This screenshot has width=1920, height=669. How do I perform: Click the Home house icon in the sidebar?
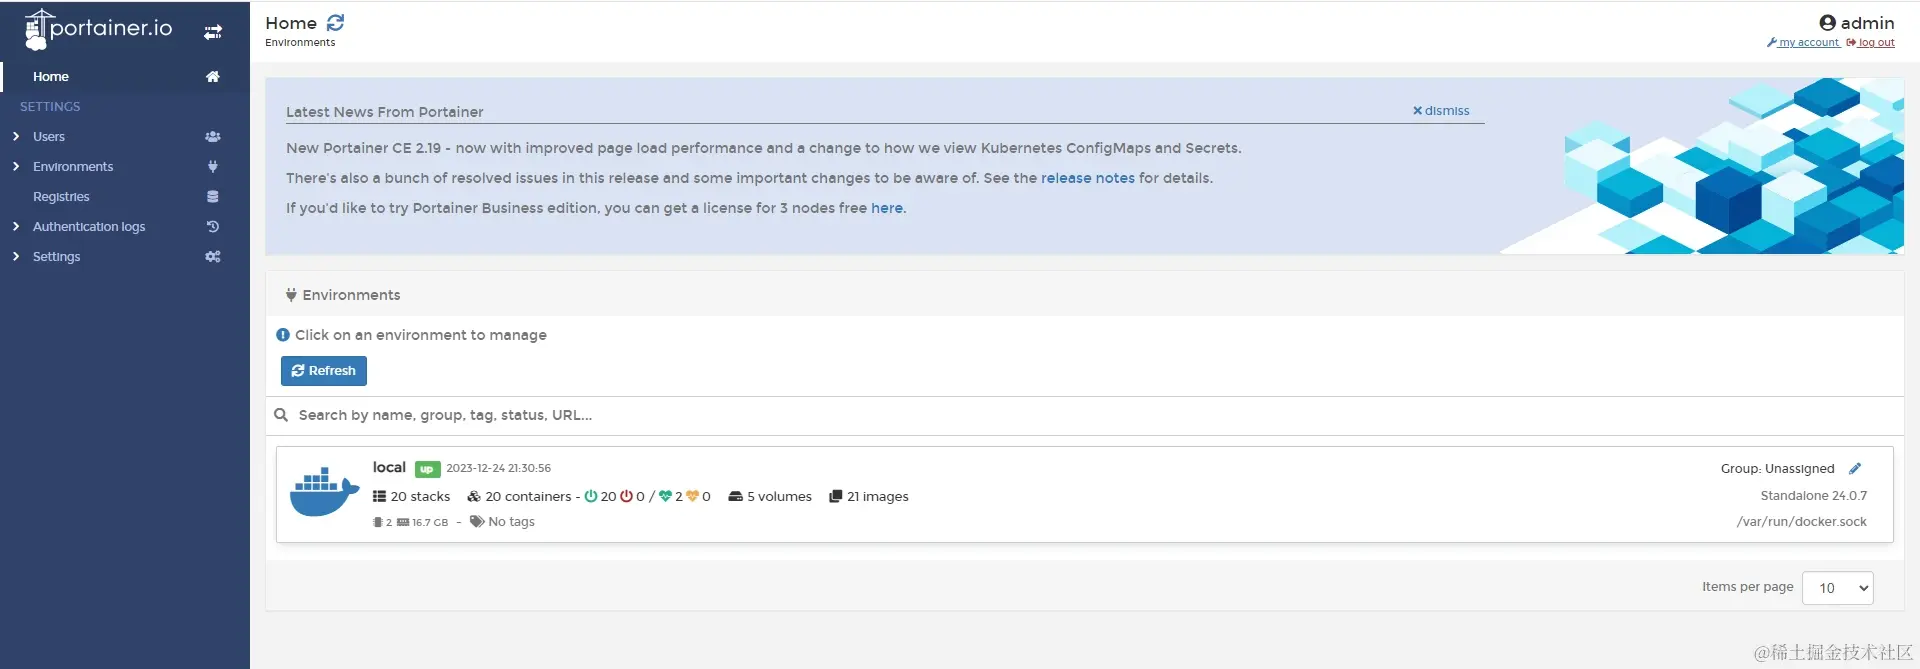(213, 77)
